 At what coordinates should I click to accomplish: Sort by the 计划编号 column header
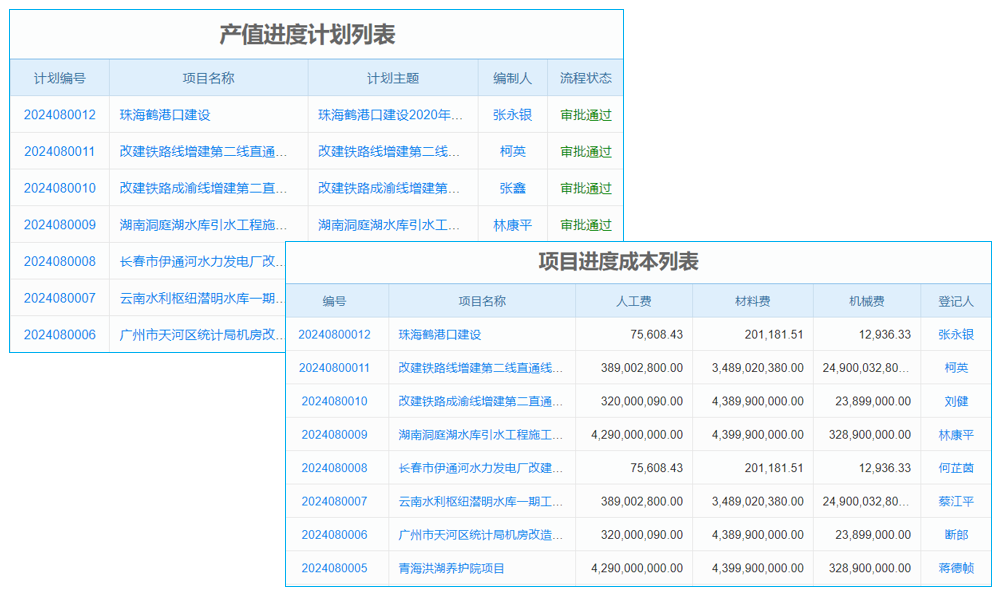[x=60, y=77]
